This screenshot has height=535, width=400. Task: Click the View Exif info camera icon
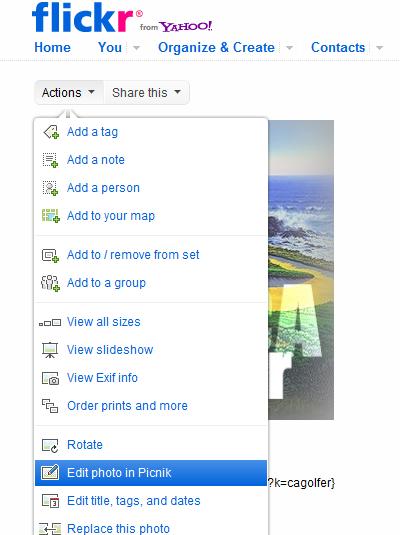[x=51, y=378]
